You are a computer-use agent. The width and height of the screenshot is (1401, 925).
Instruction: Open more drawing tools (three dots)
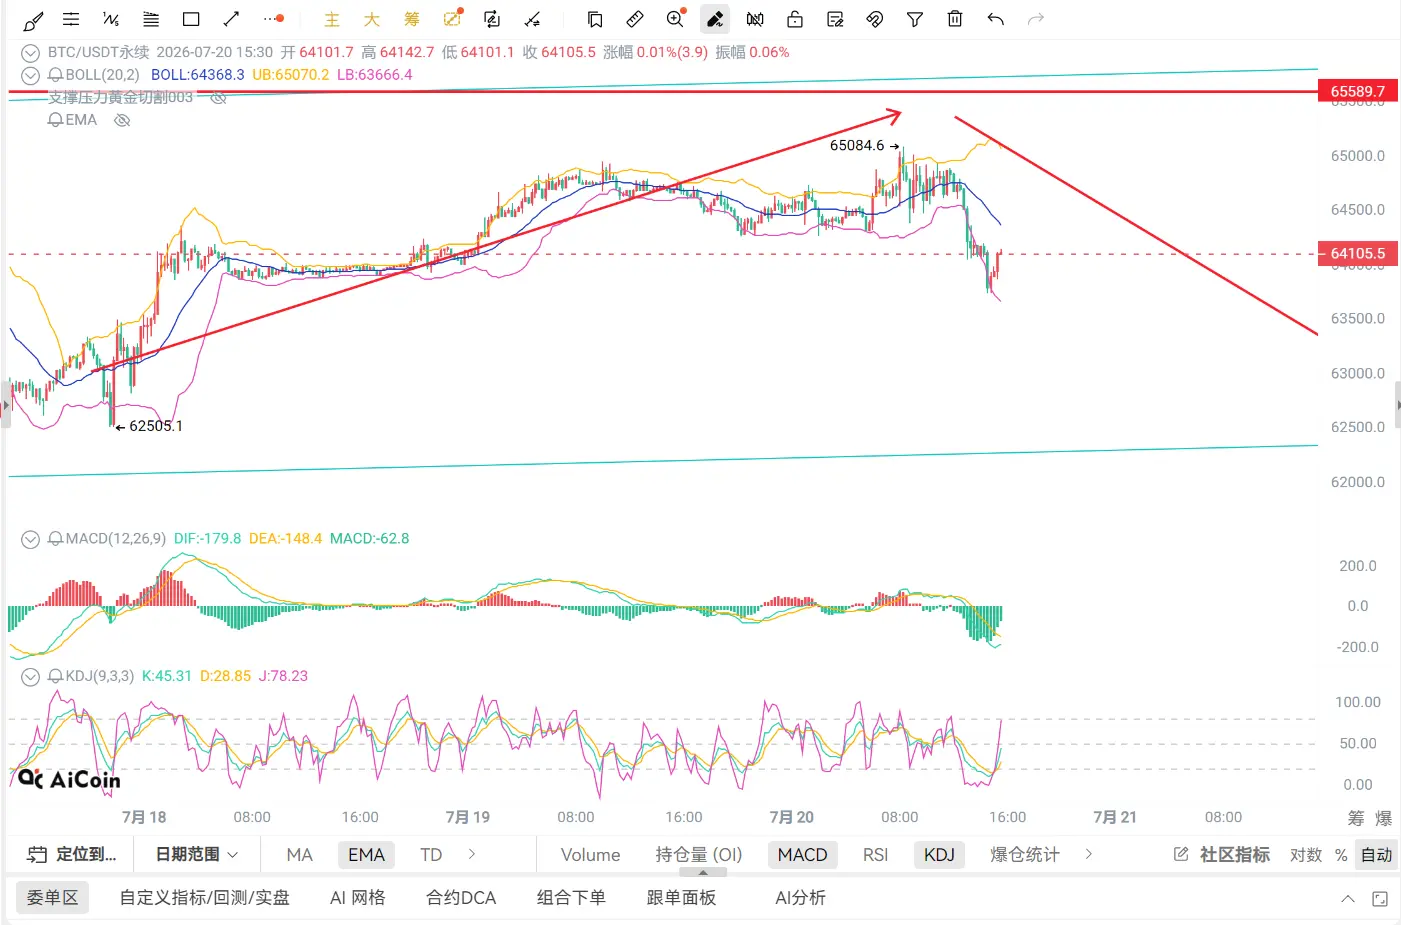point(273,19)
